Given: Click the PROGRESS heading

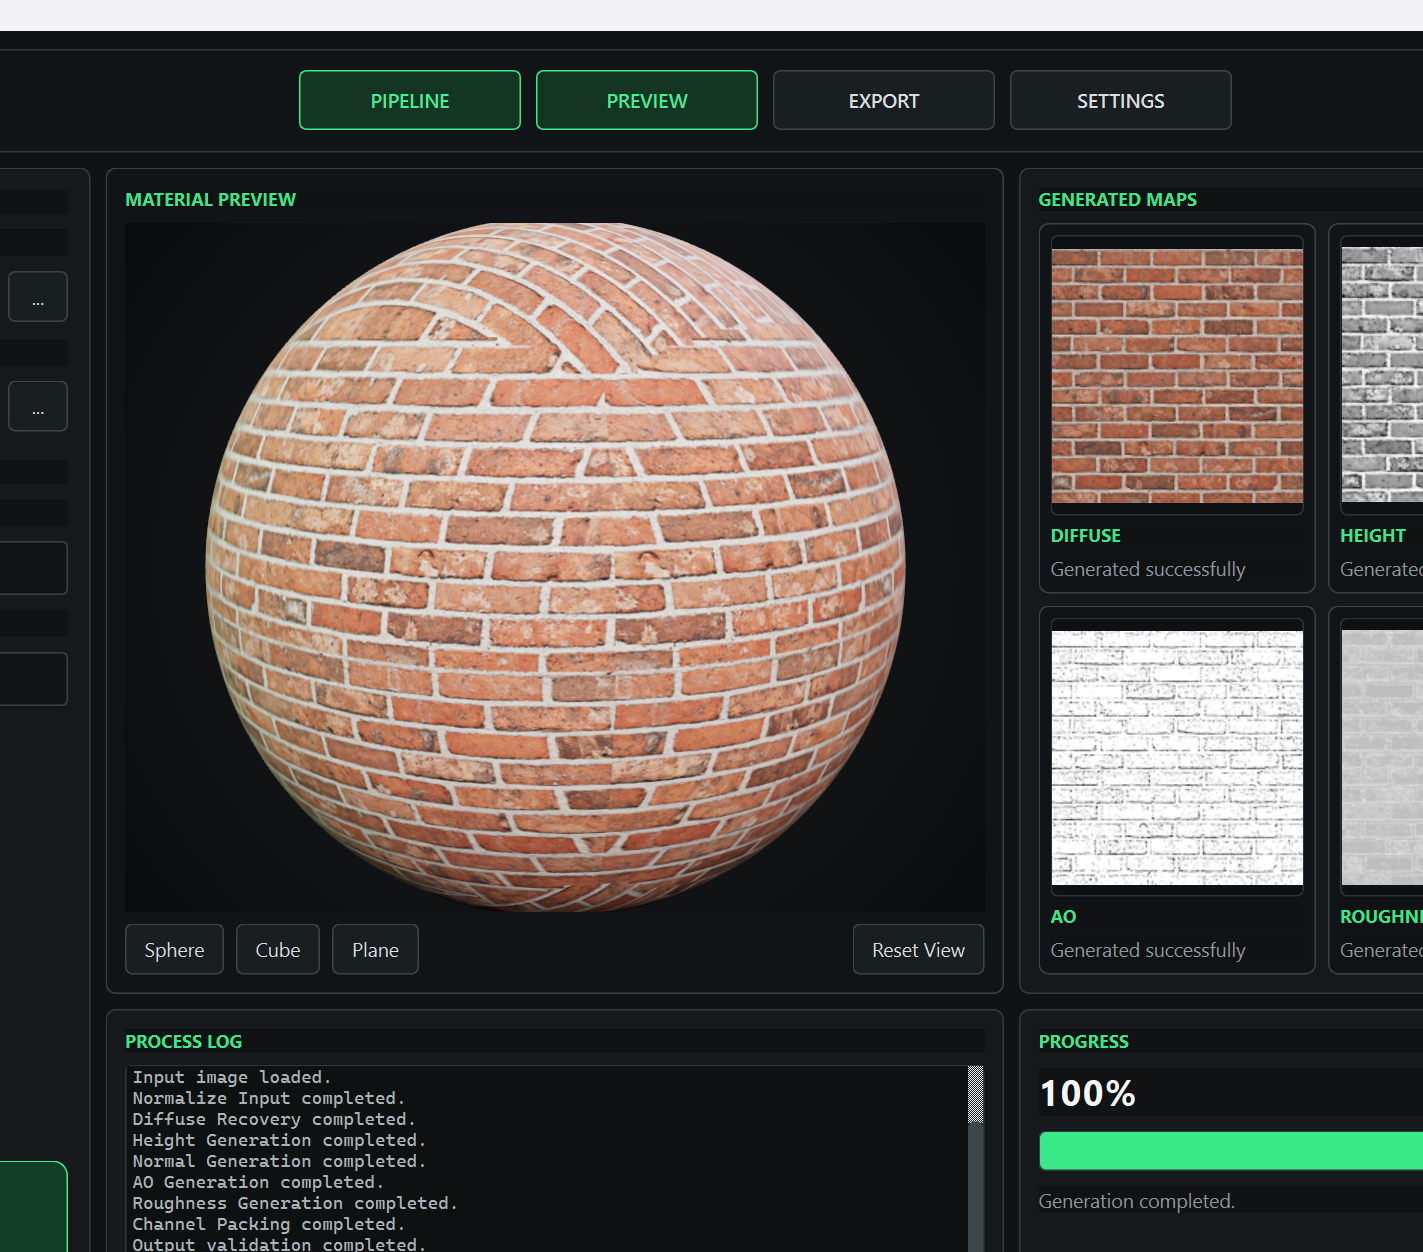Looking at the screenshot, I should click(x=1083, y=1041).
